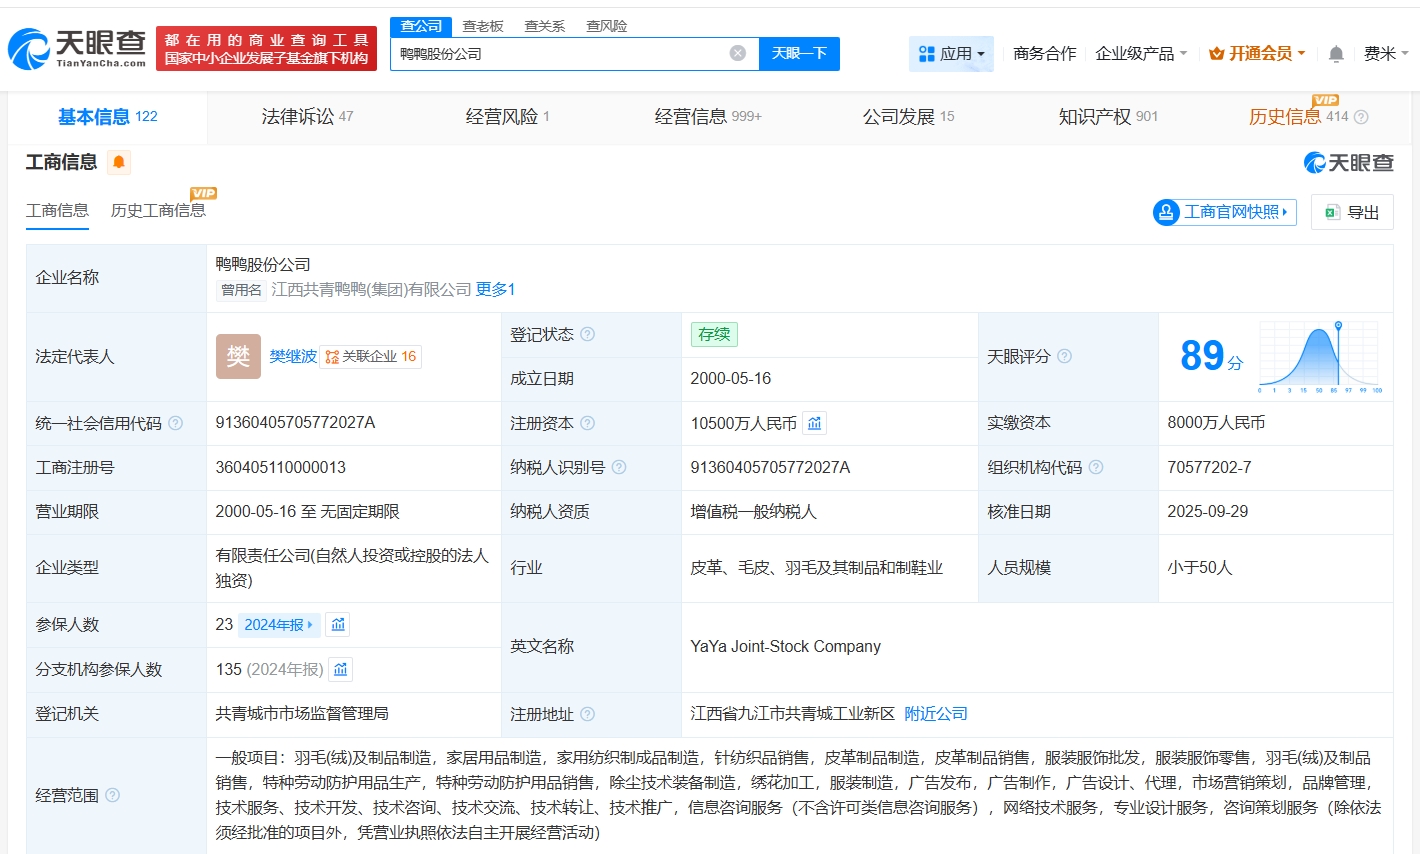Open the 应用 dropdown menu
Viewport: 1420px width, 854px height.
[950, 53]
